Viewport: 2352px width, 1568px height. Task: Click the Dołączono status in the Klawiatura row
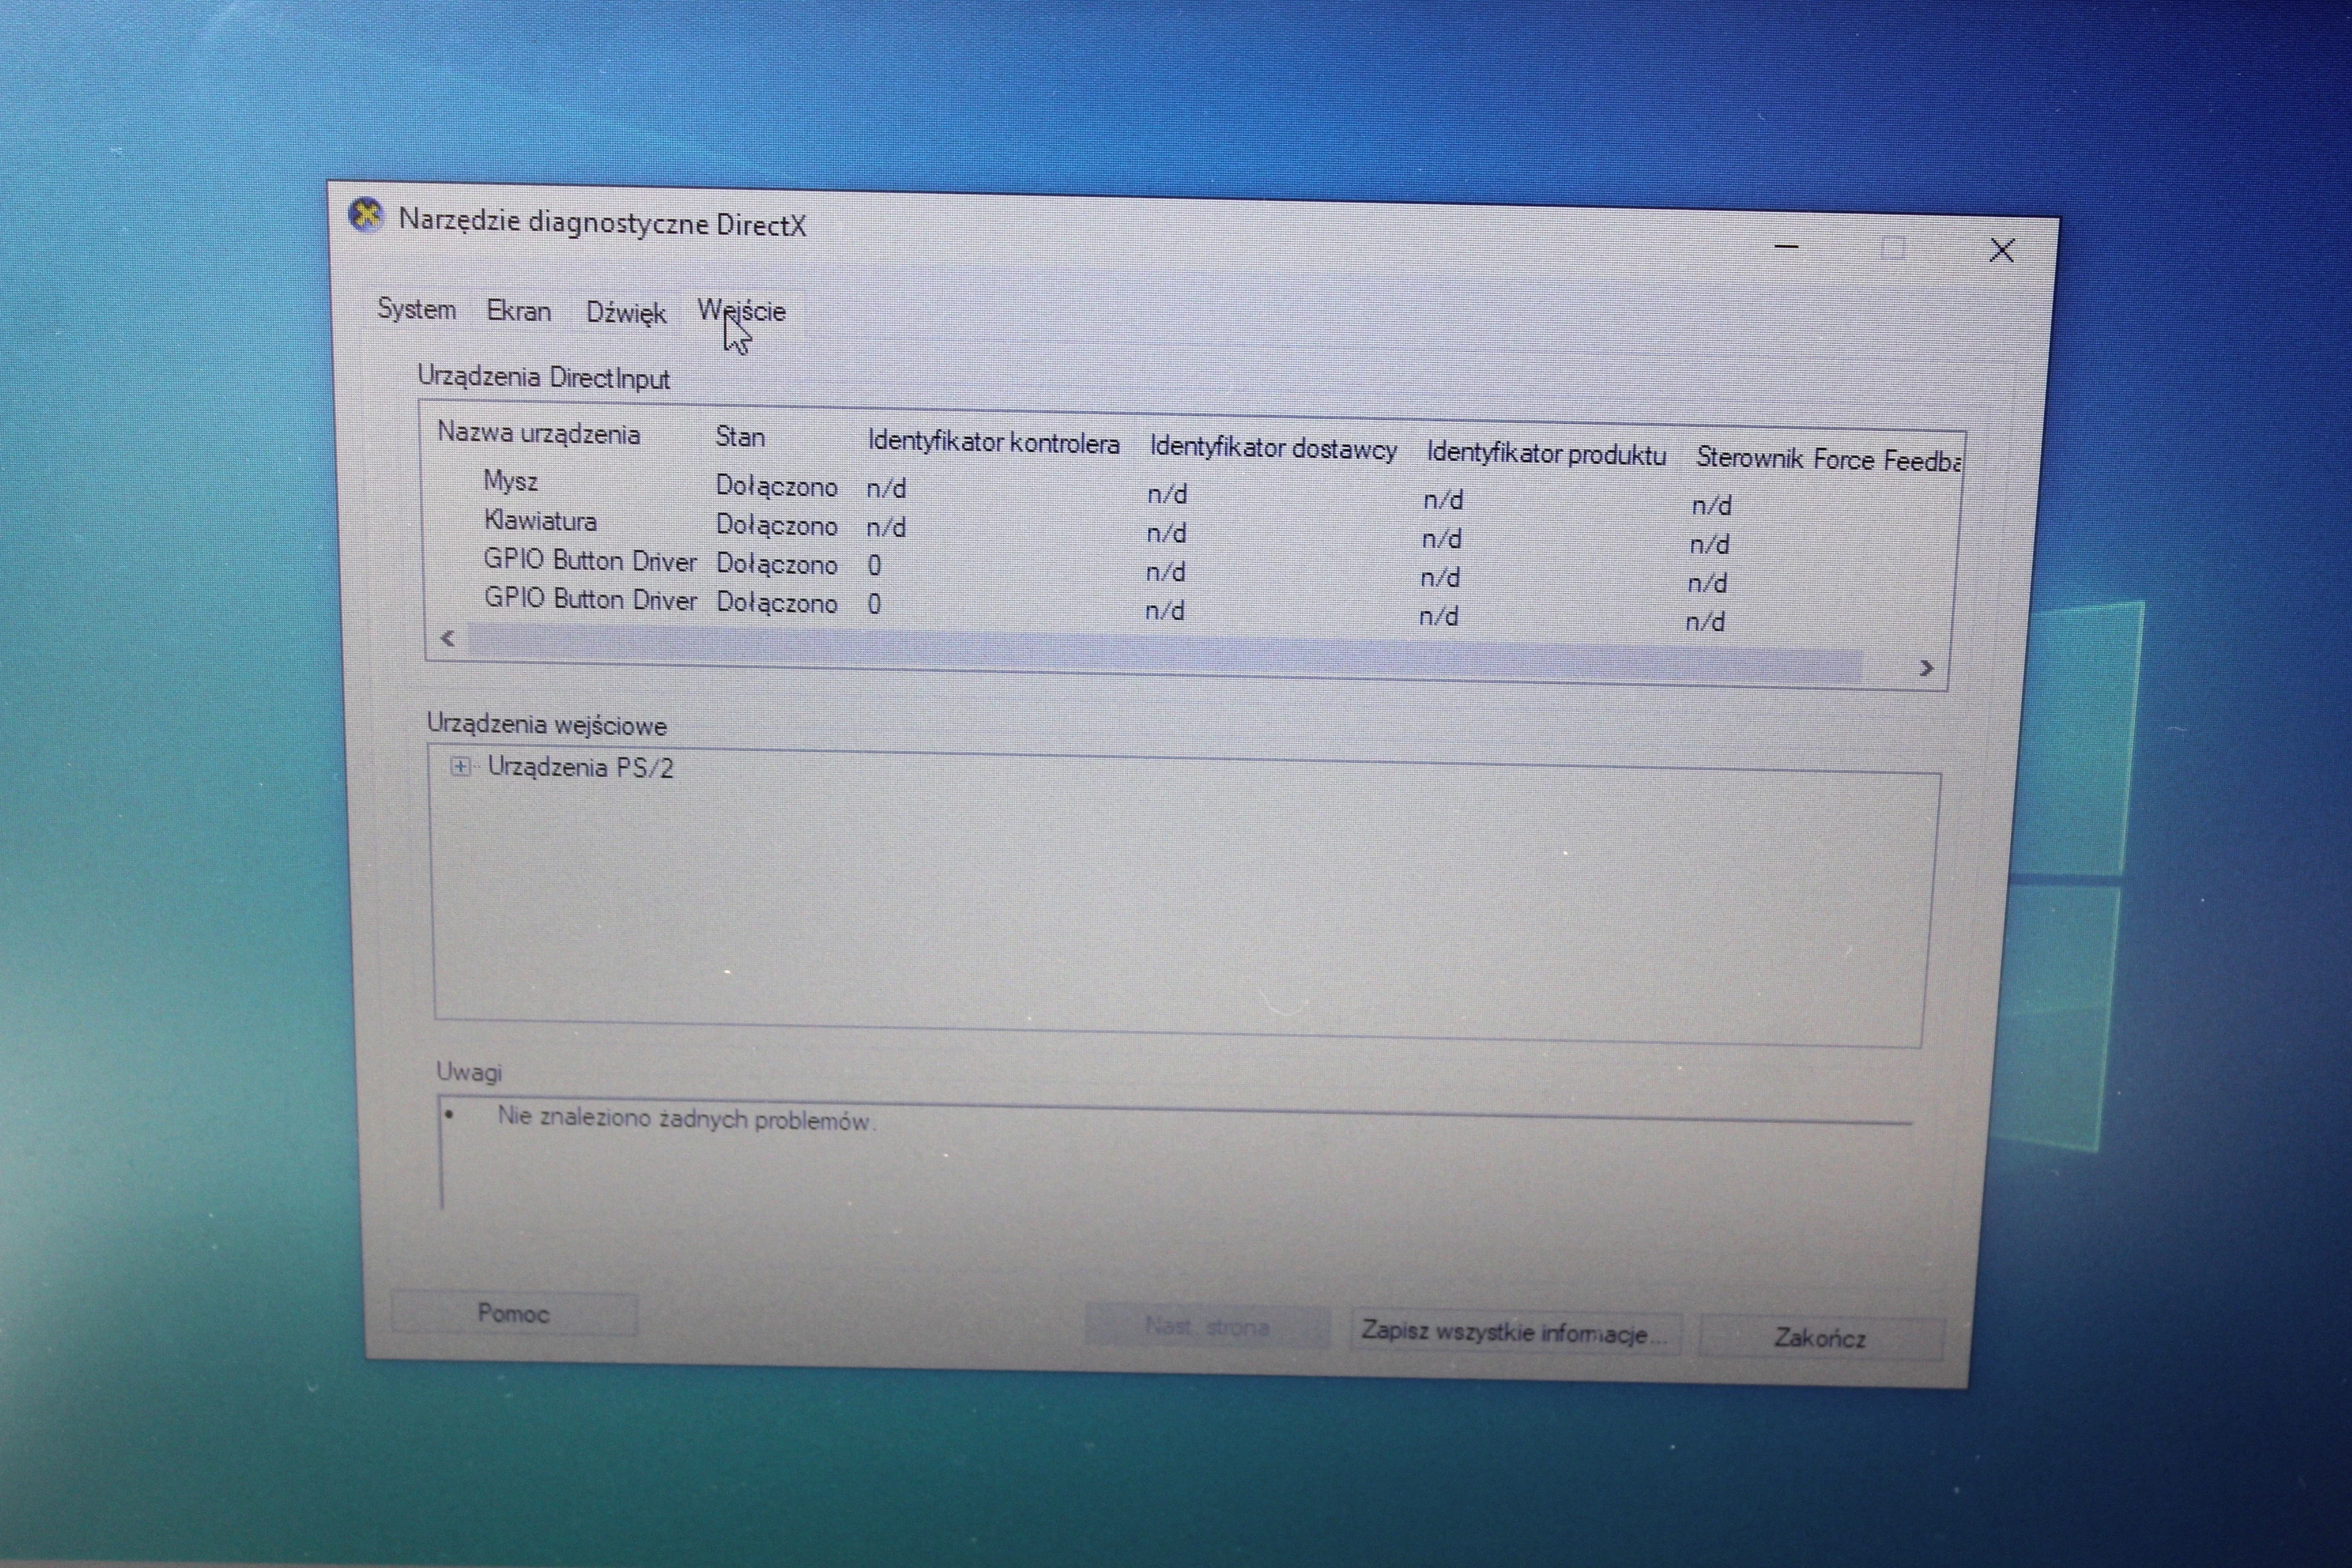[x=776, y=526]
